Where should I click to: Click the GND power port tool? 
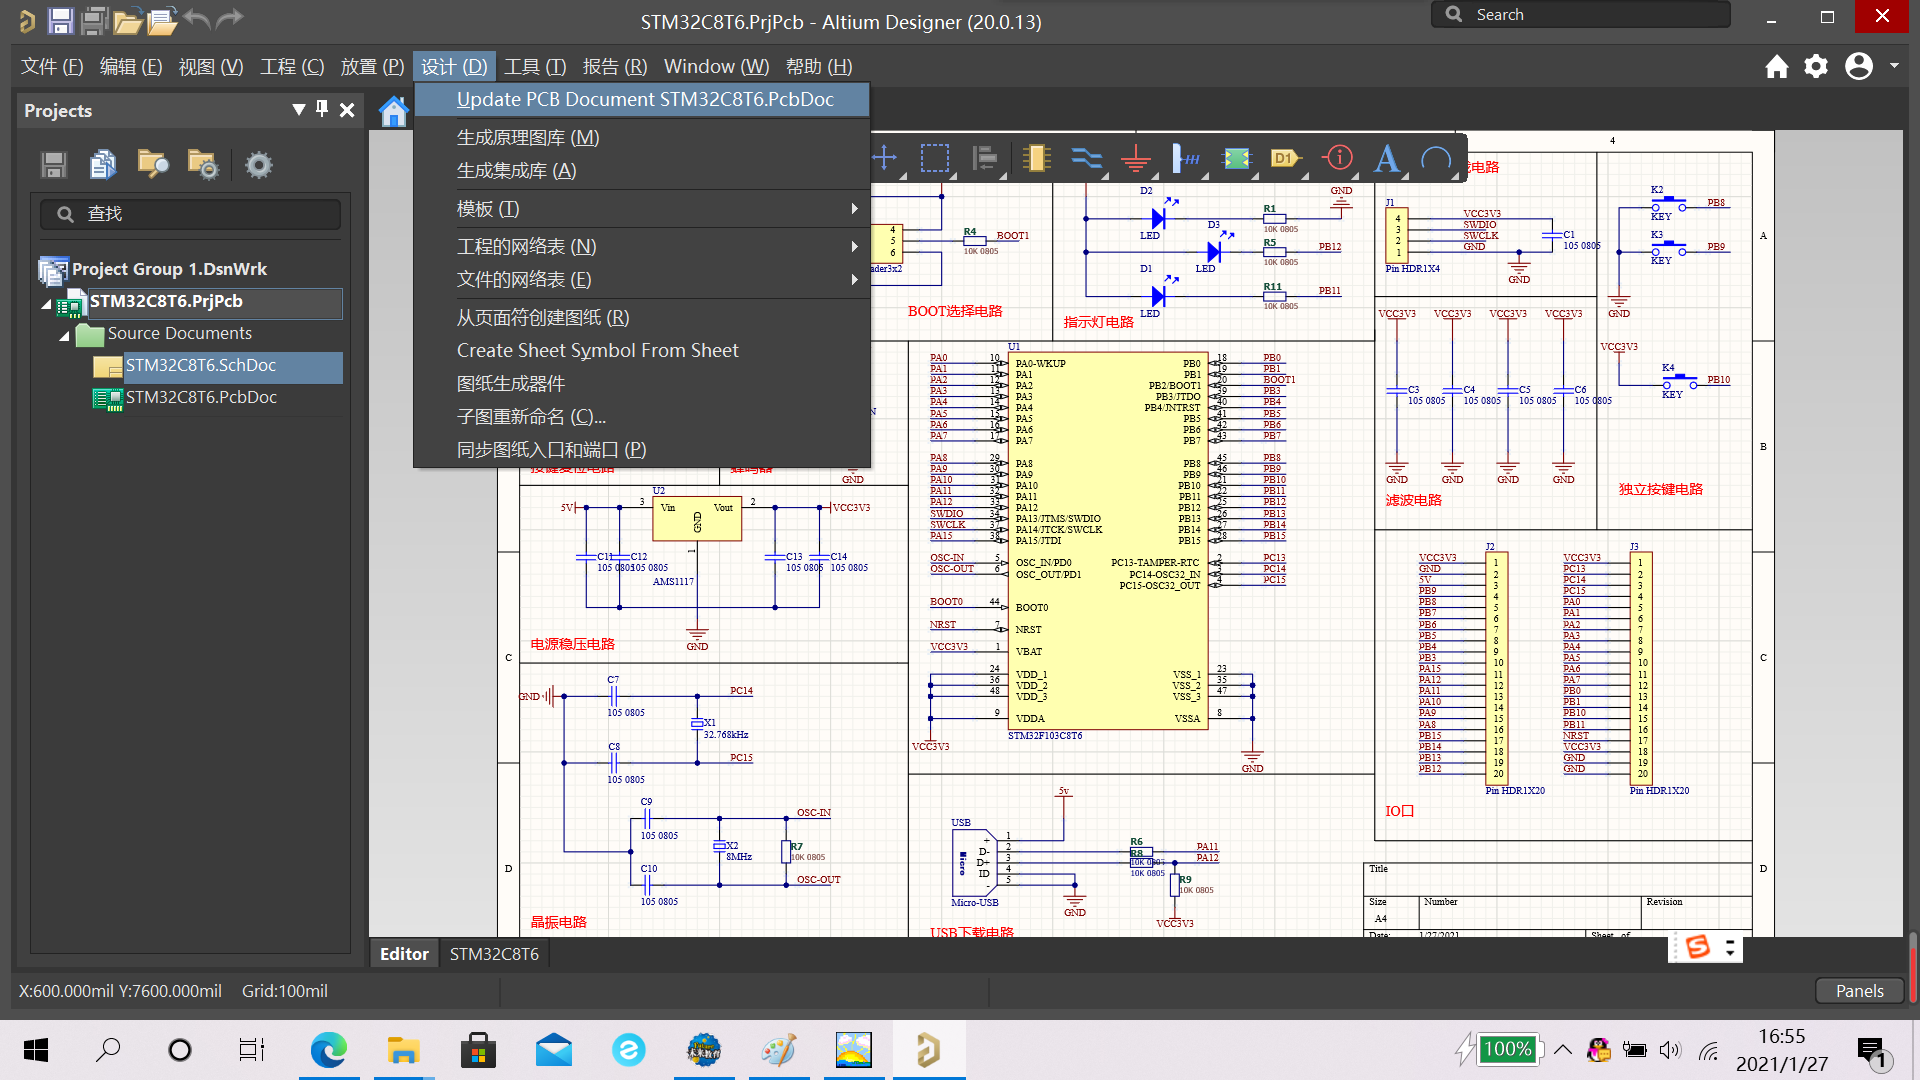[x=1136, y=158]
